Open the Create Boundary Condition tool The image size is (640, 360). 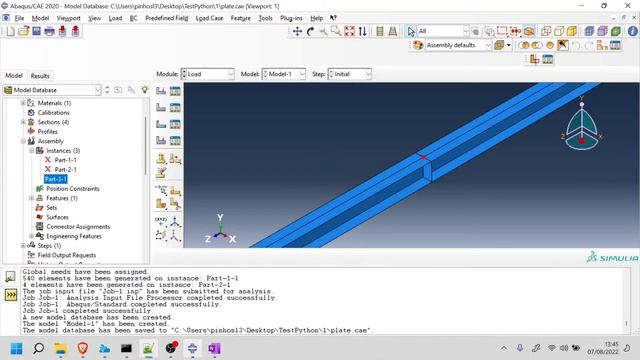click(x=161, y=107)
